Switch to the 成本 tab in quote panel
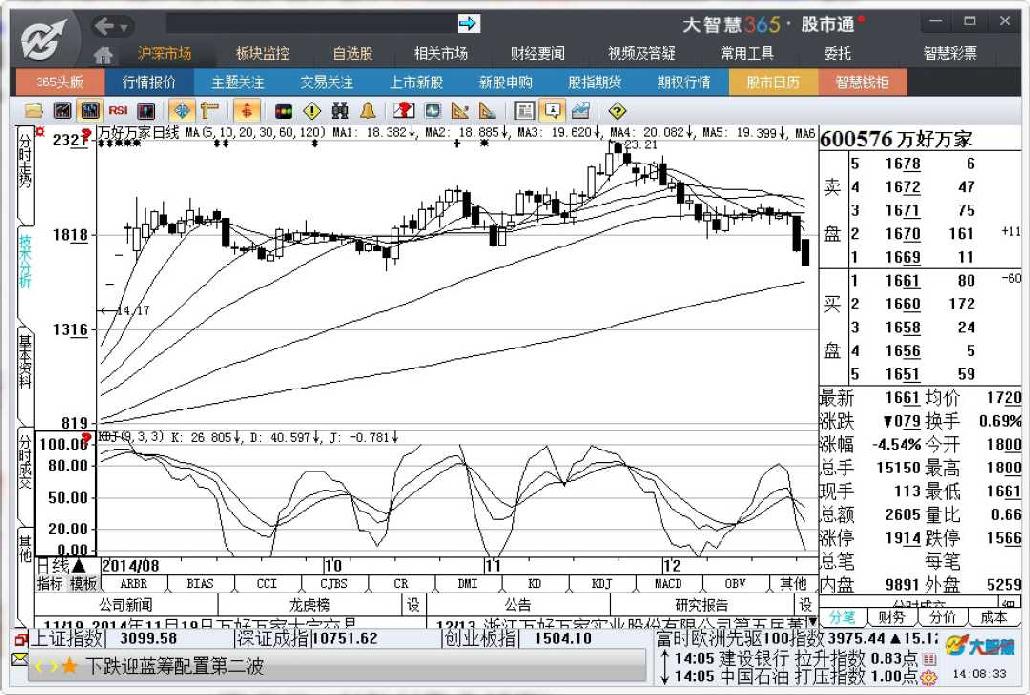1030x695 pixels. click(993, 617)
